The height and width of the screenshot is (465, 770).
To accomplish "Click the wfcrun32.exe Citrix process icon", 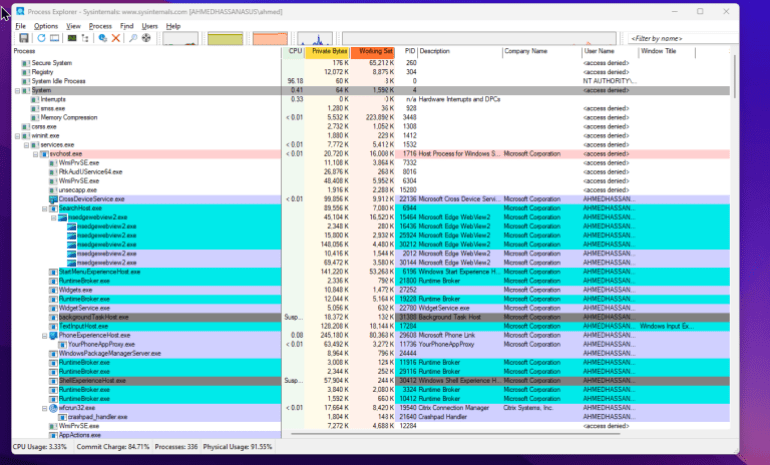I will pos(51,408).
